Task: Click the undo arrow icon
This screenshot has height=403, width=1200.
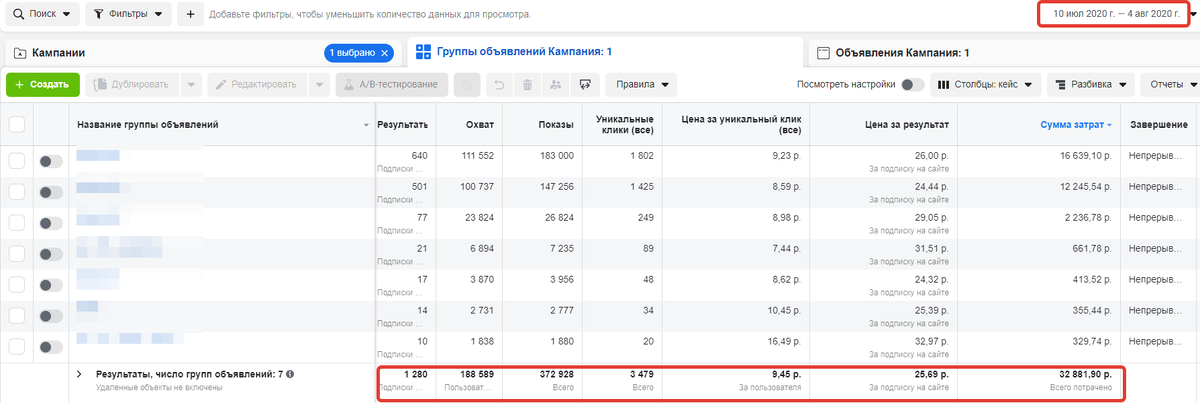Action: [500, 84]
